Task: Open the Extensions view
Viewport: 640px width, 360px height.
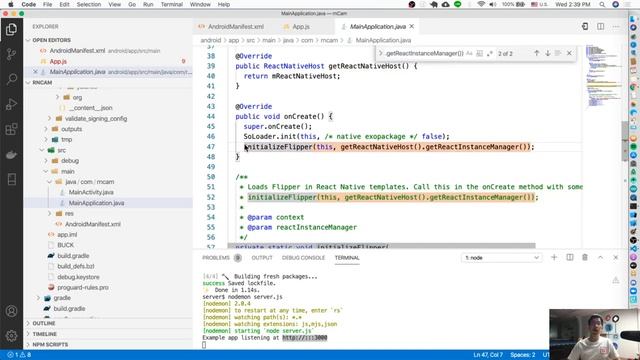Action: coord(11,129)
